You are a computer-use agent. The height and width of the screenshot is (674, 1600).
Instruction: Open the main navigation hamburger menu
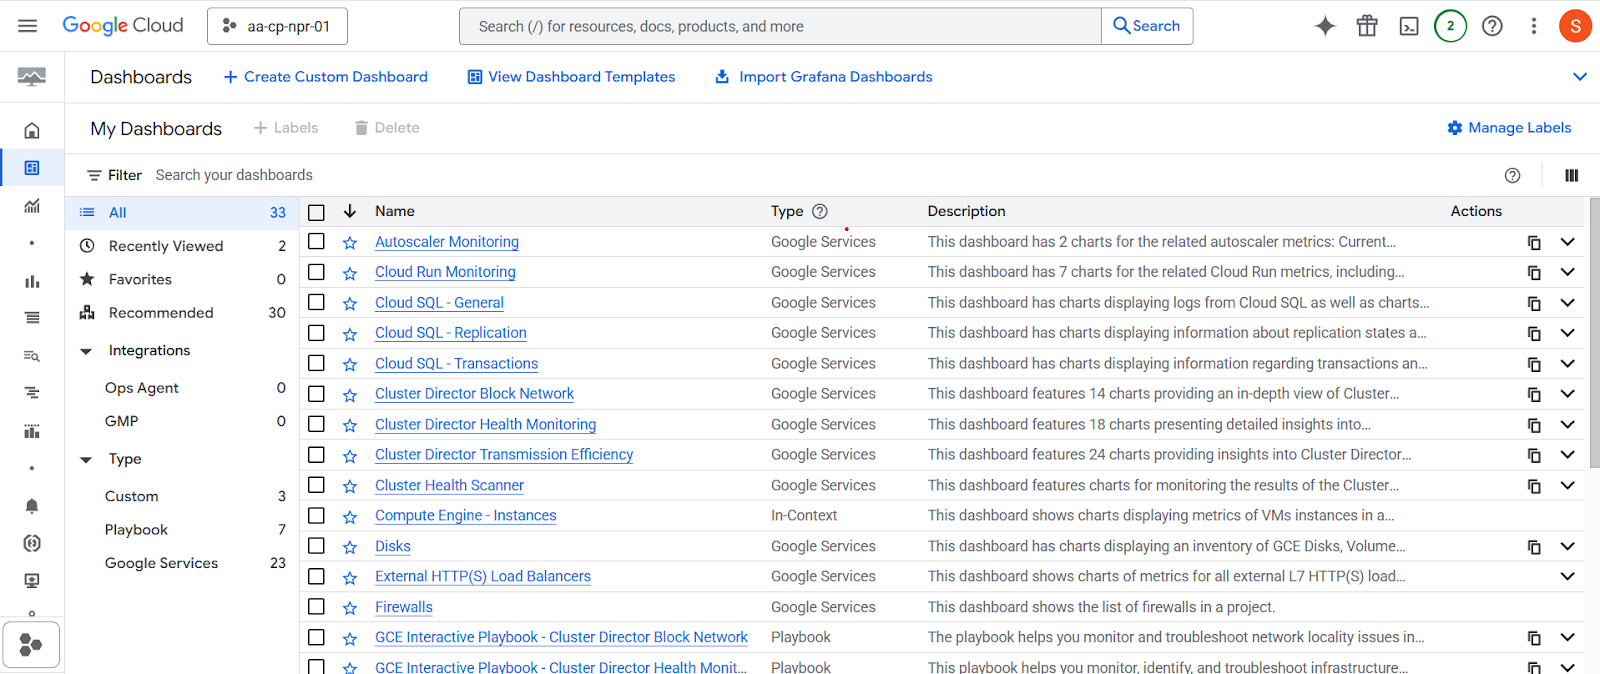[27, 26]
